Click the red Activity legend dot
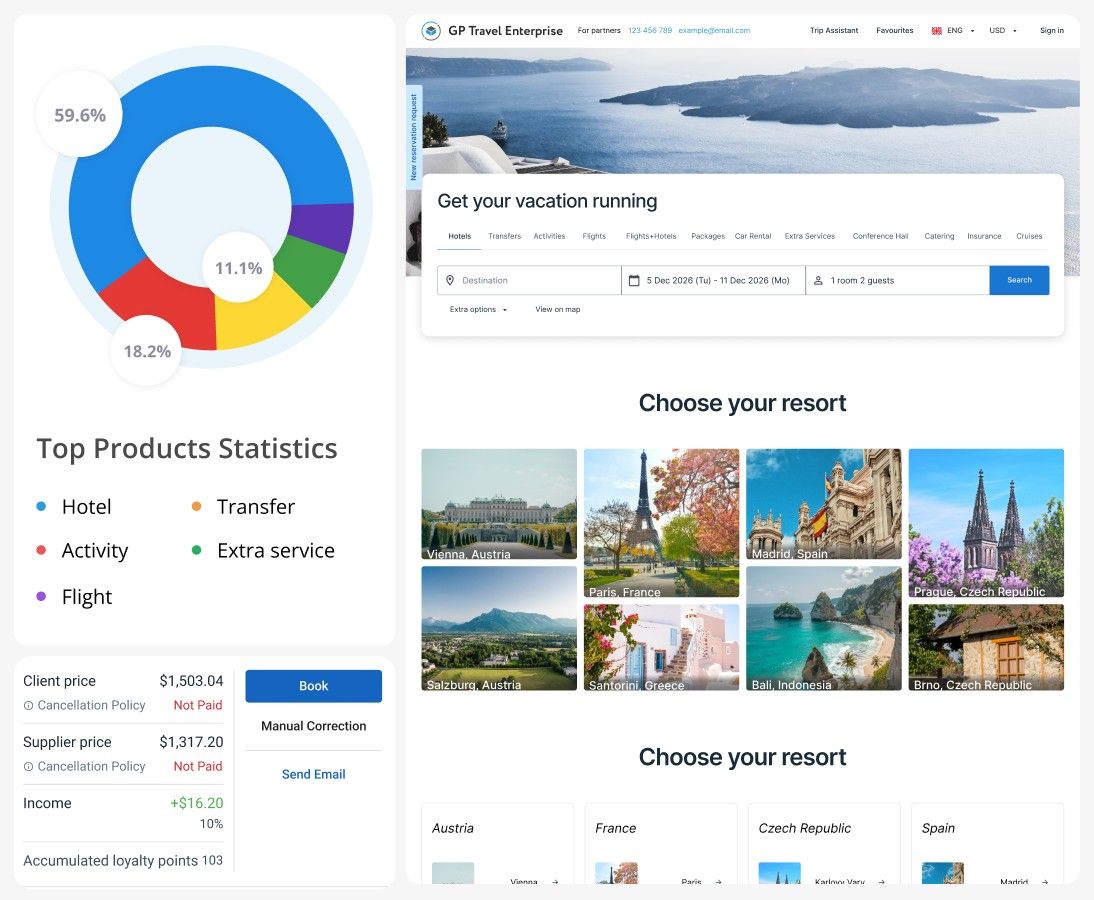The height and width of the screenshot is (900, 1094). (x=41, y=550)
